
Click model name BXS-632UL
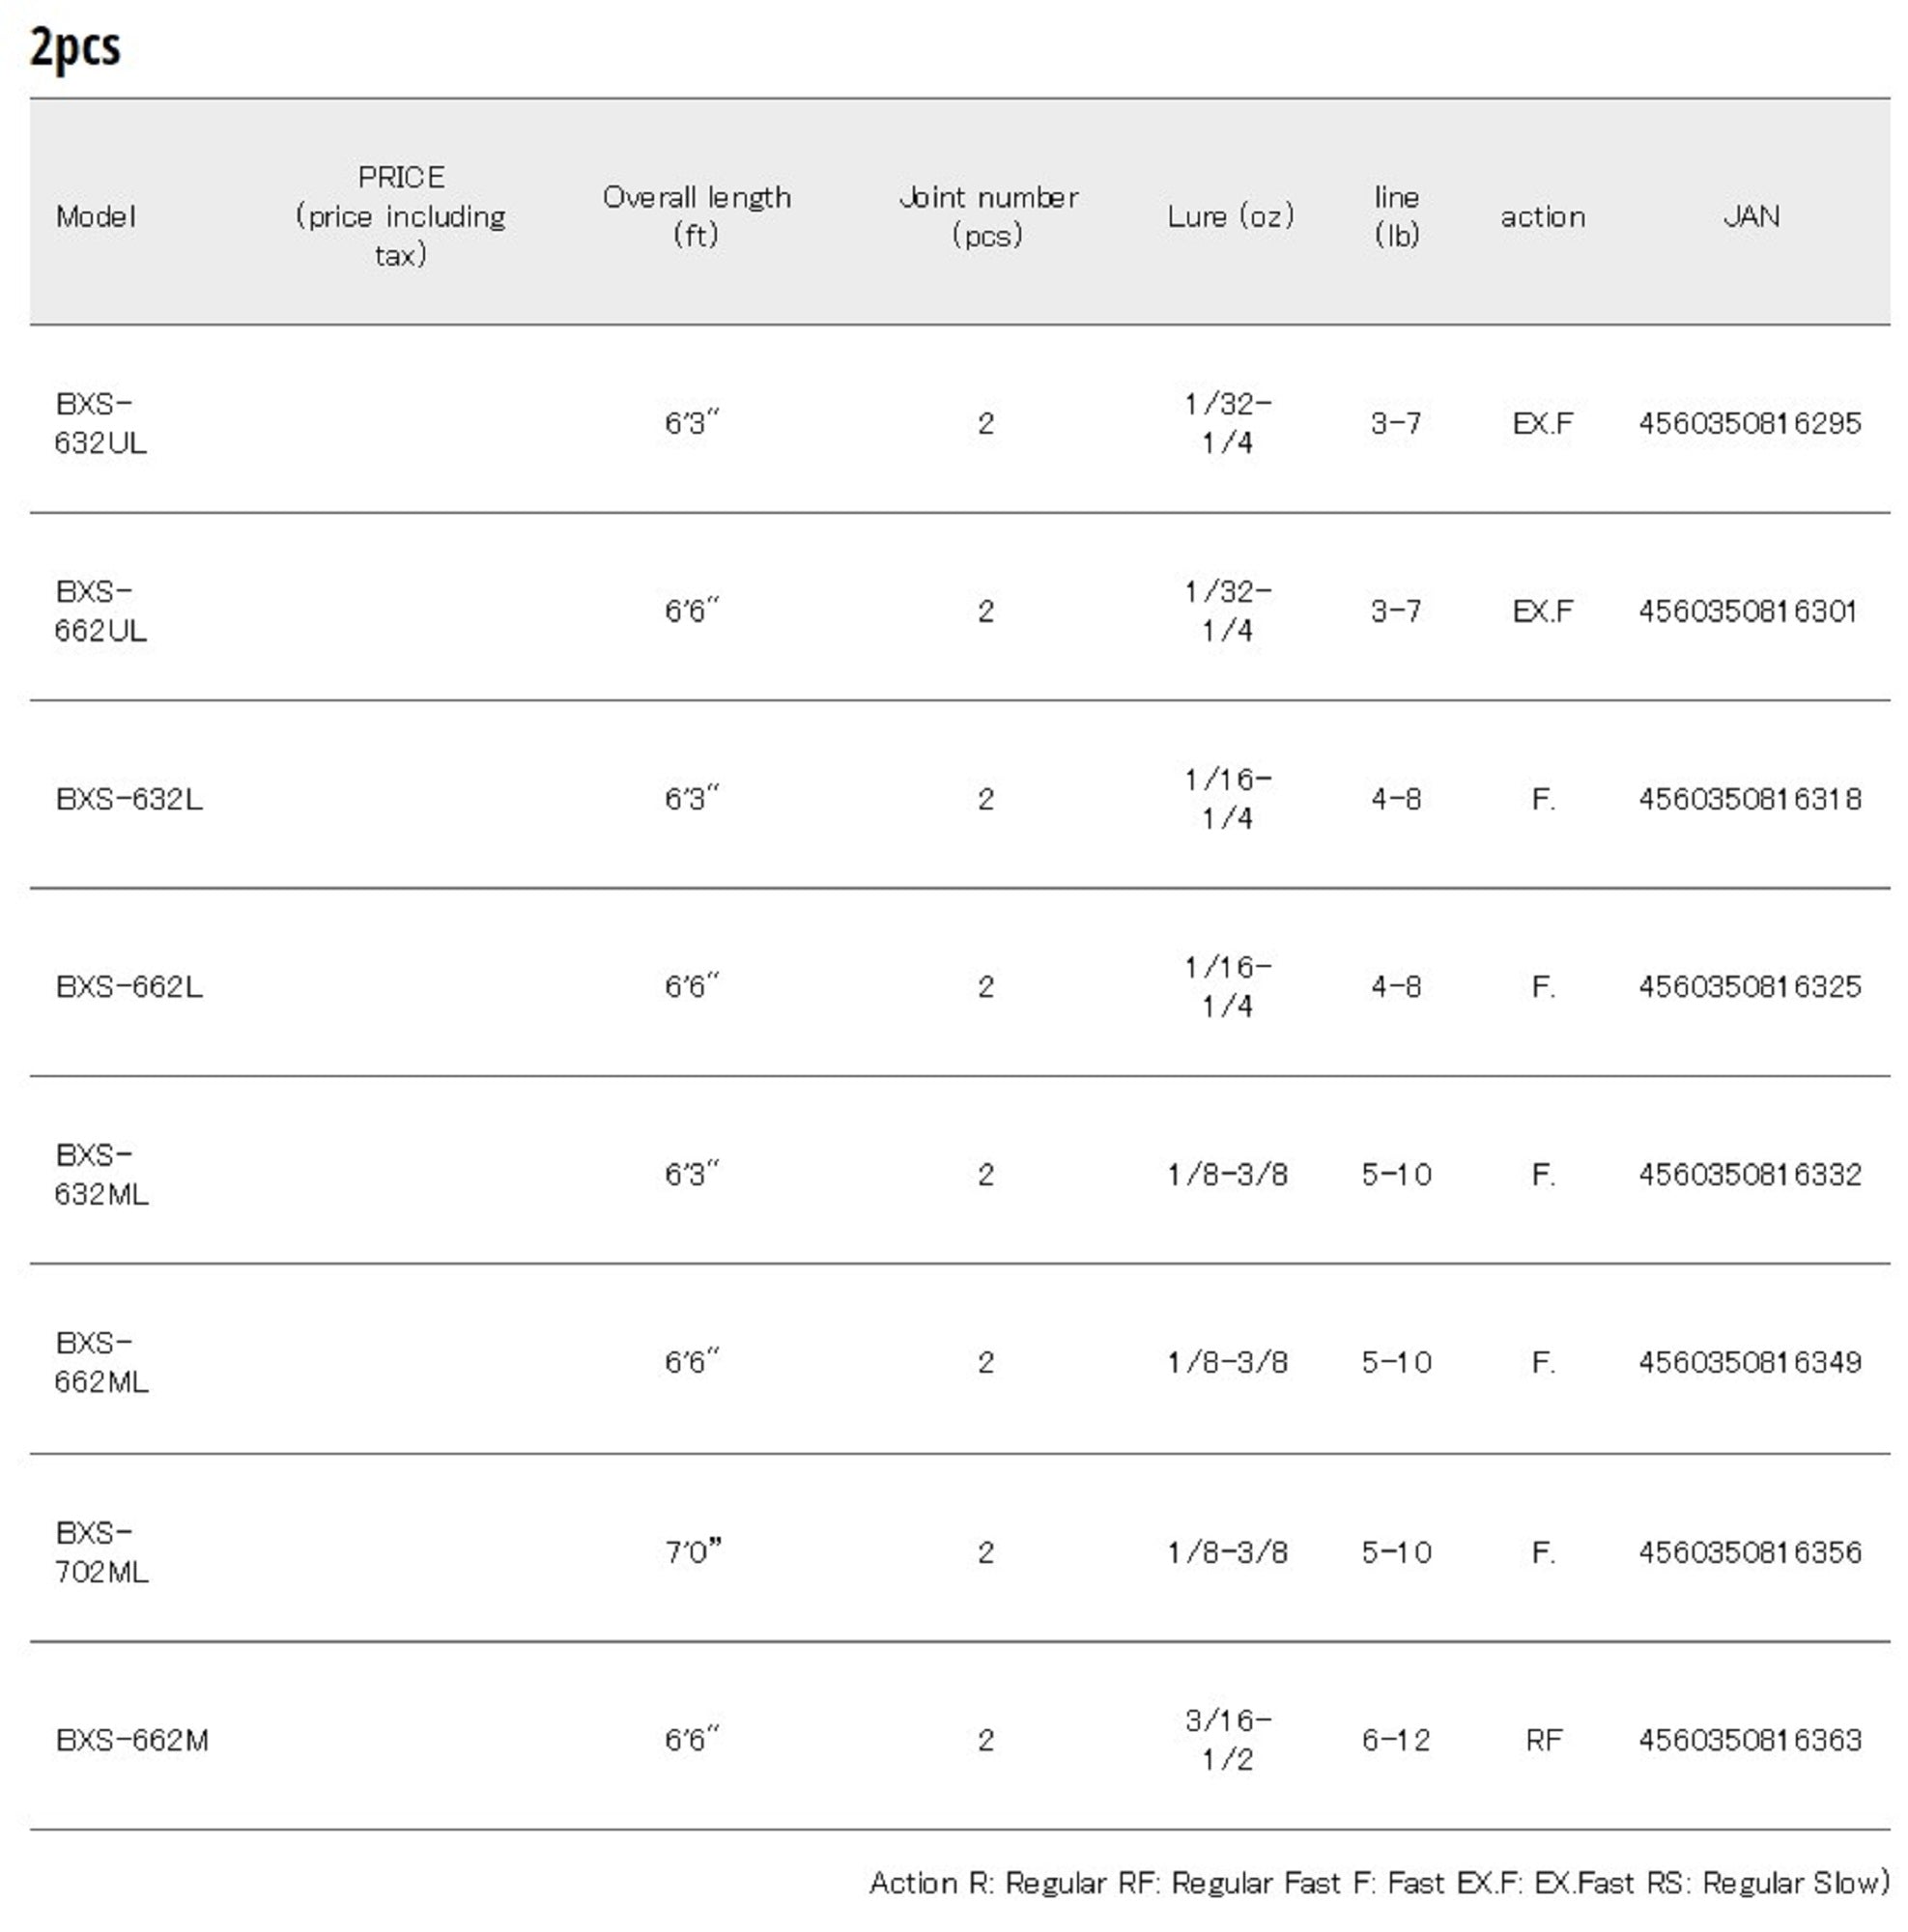click(x=100, y=423)
